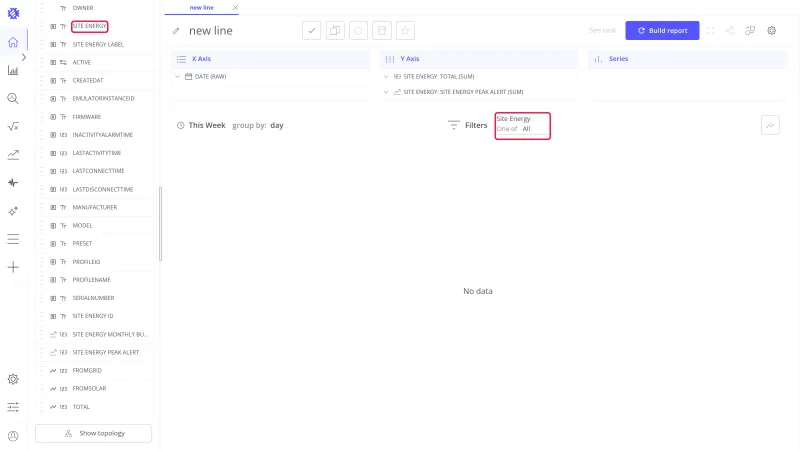Open the Site Energy filter dropdown
The image size is (800, 450).
(x=522, y=126)
